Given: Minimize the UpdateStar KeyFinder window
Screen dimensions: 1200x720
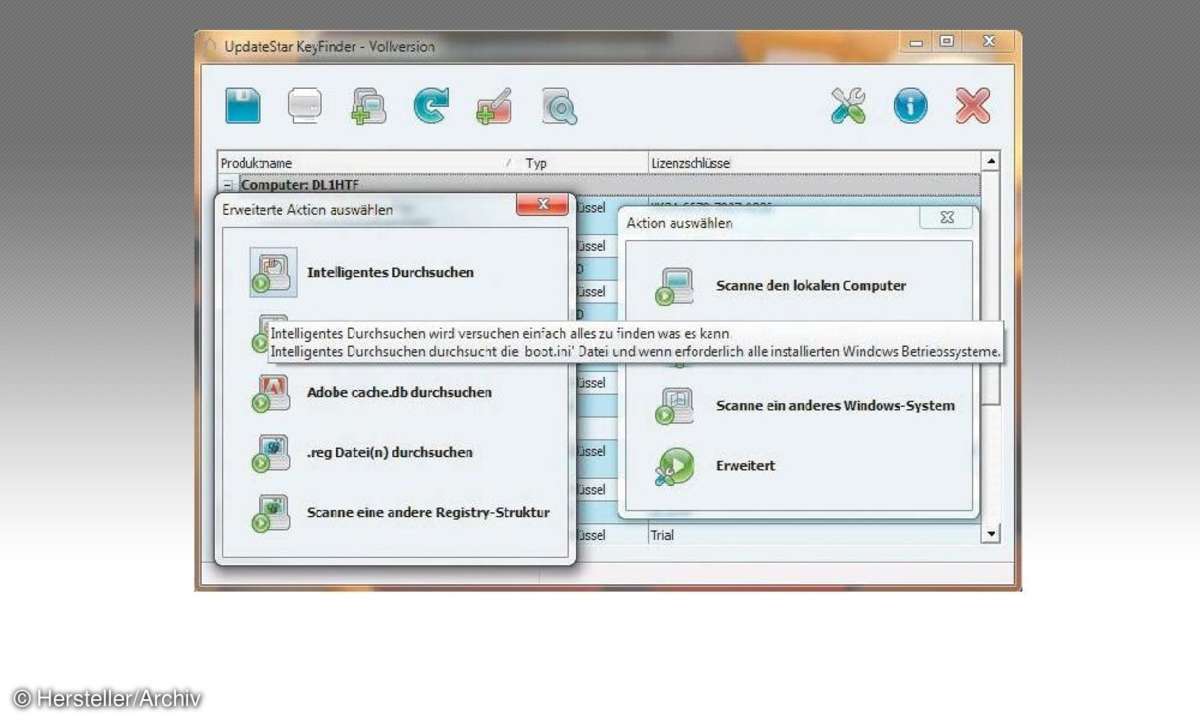Looking at the screenshot, I should pos(918,42).
